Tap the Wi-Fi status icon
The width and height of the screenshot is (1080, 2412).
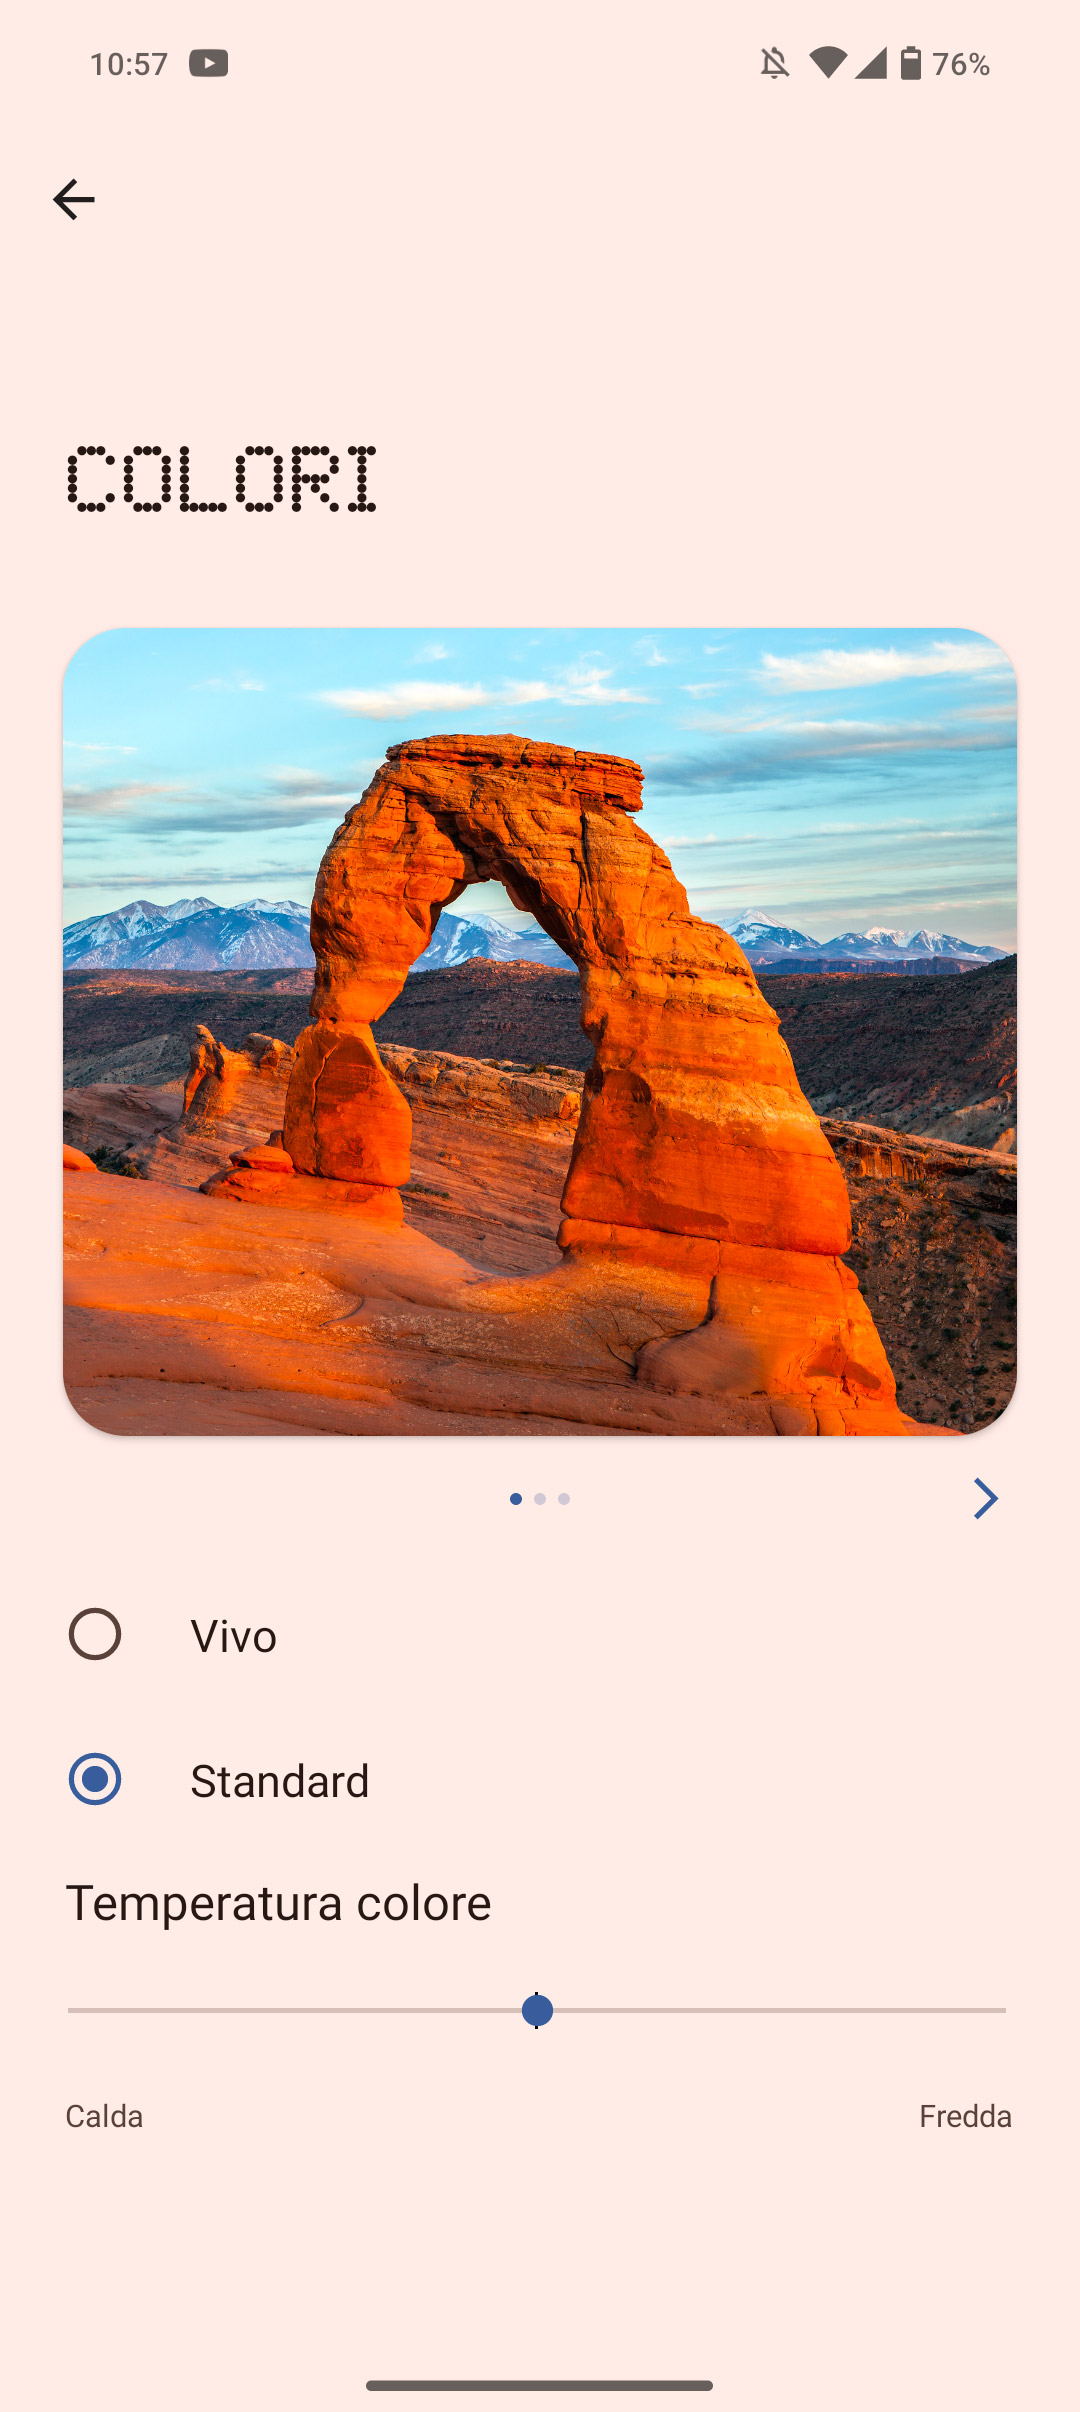(x=827, y=63)
